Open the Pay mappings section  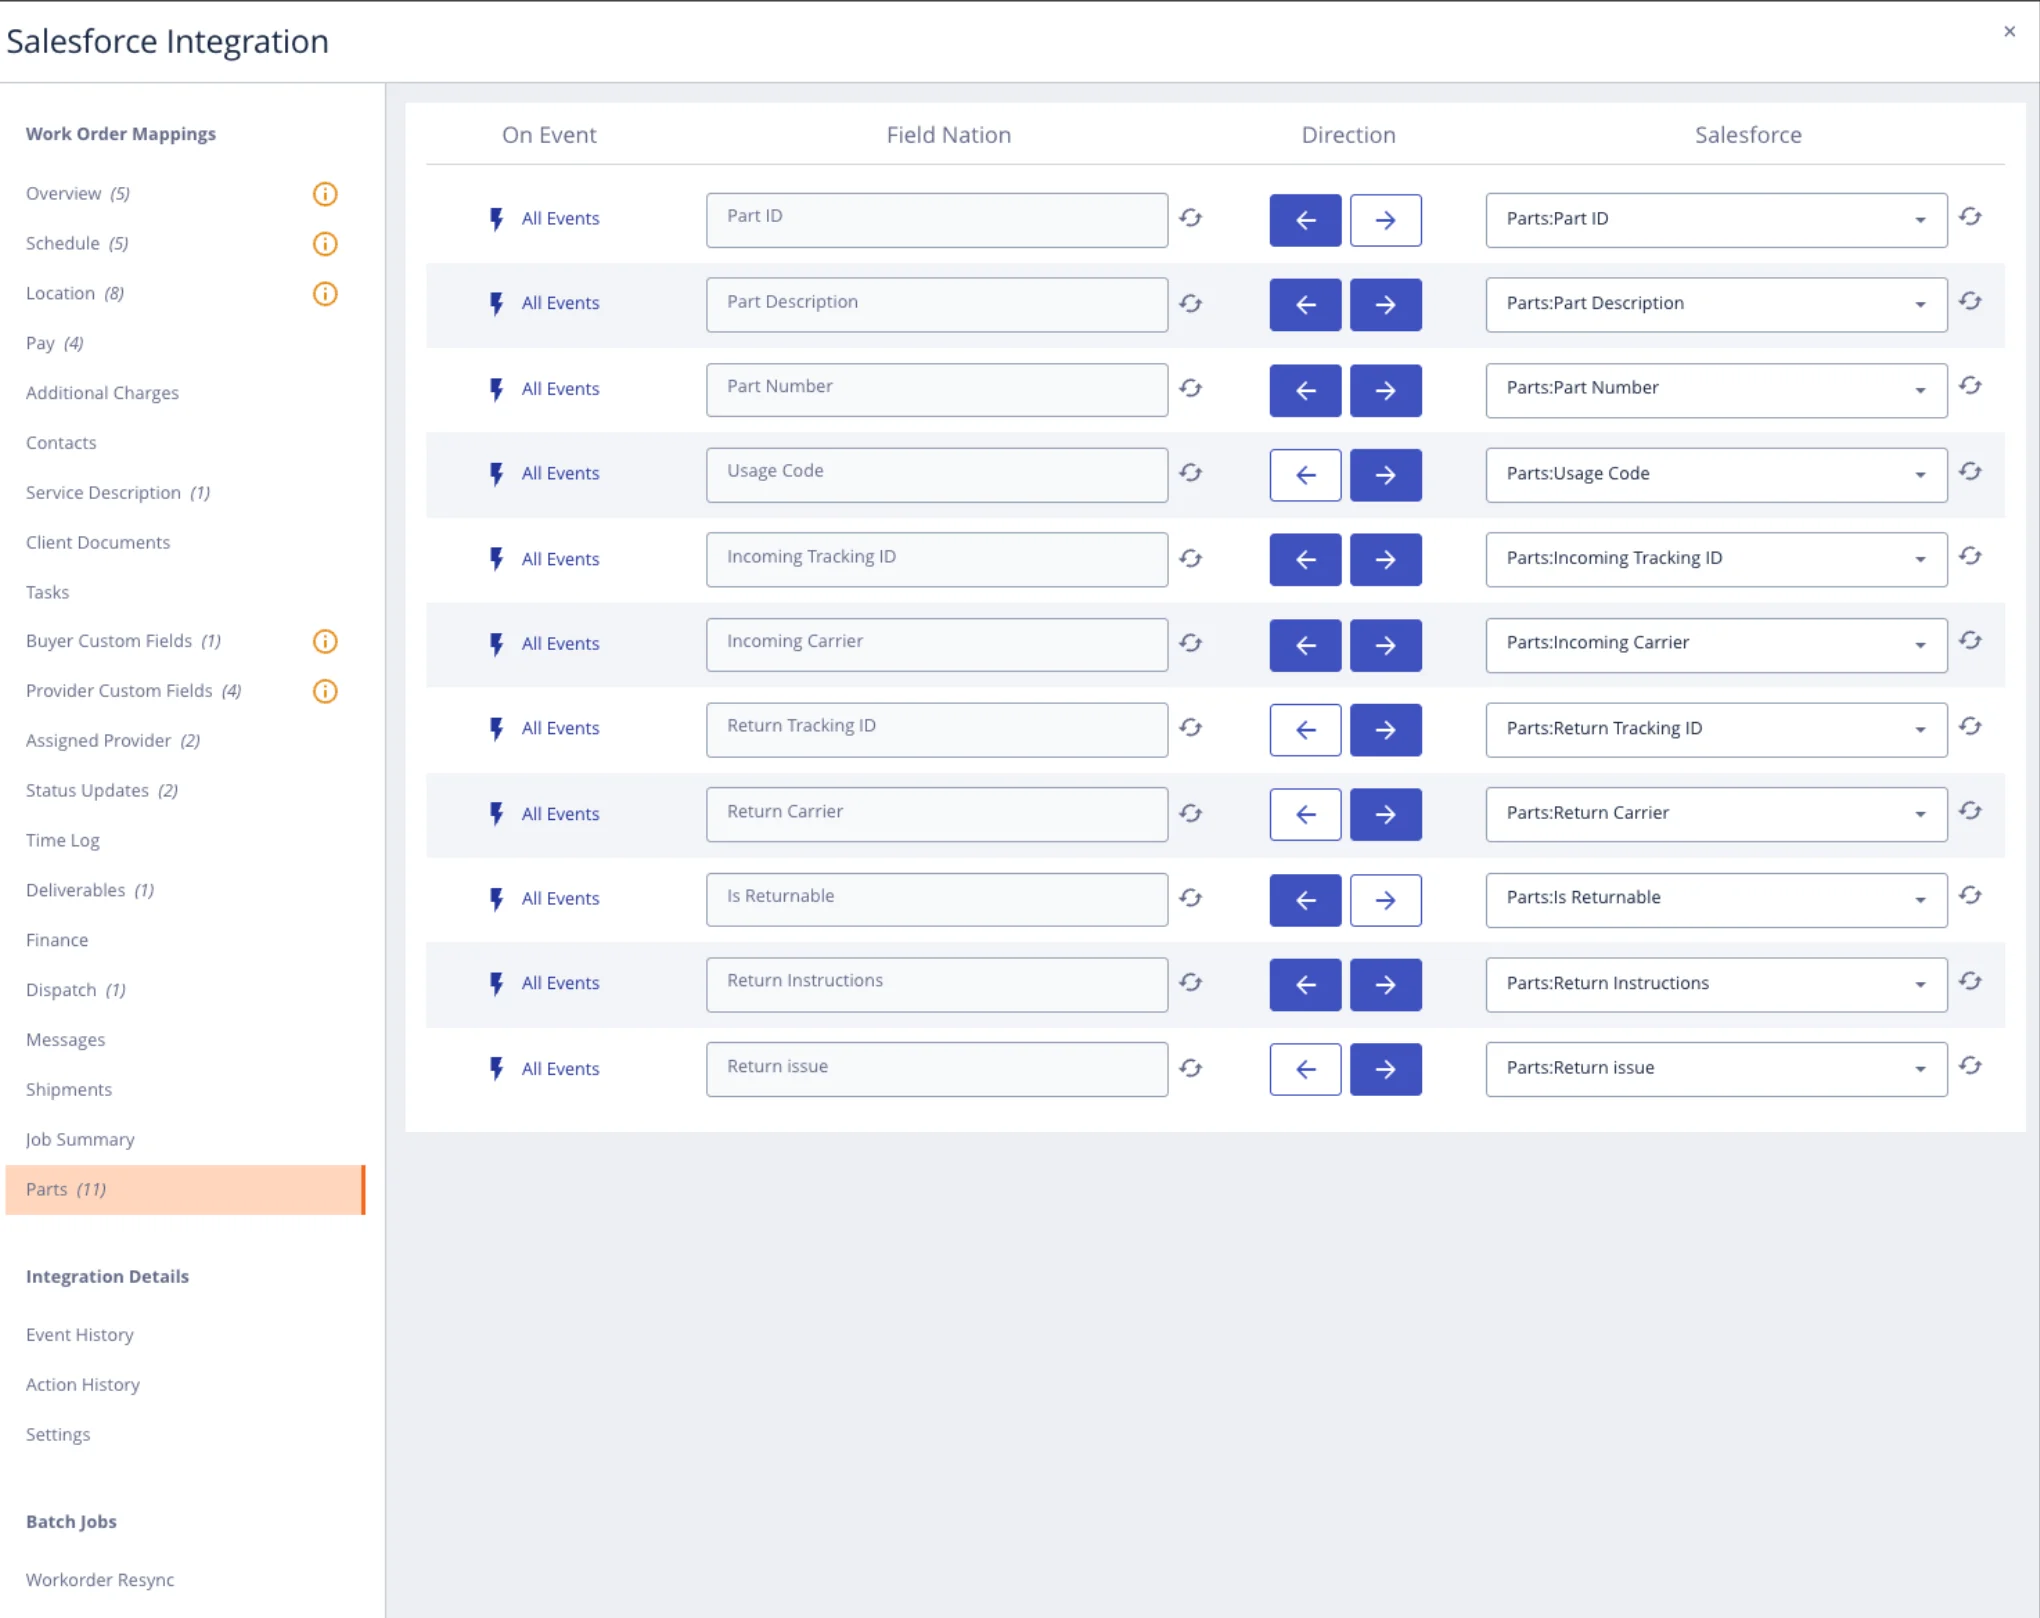click(54, 343)
